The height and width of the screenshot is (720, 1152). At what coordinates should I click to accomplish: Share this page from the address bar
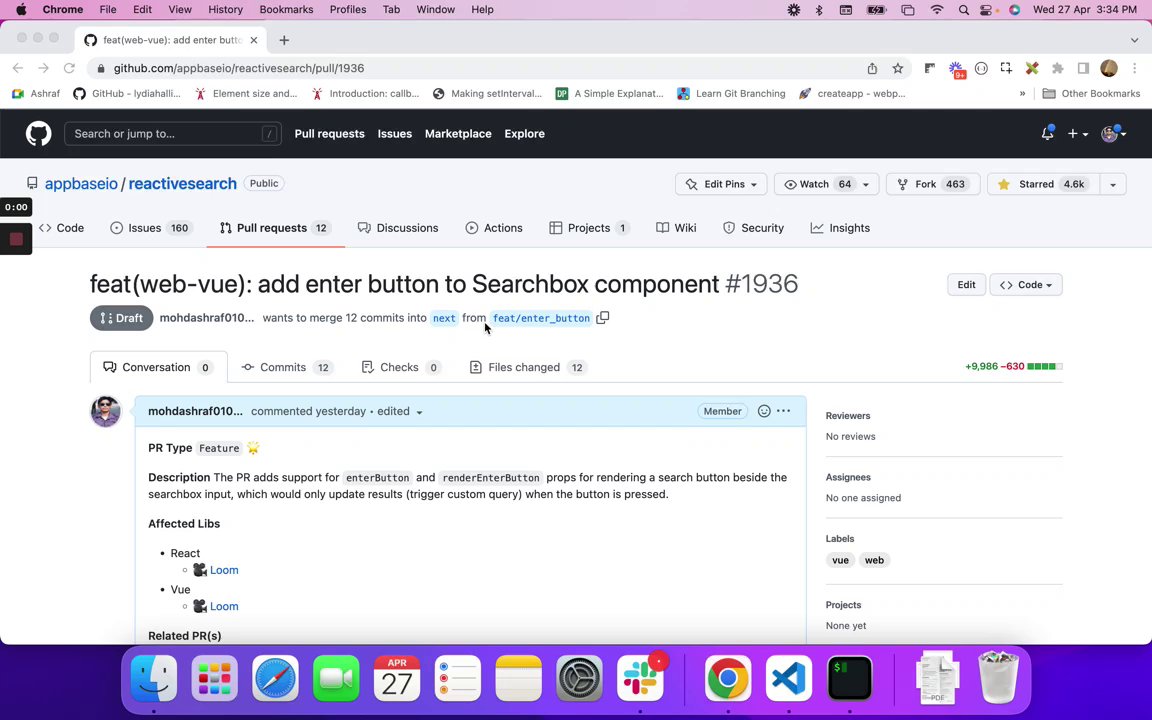click(x=872, y=68)
